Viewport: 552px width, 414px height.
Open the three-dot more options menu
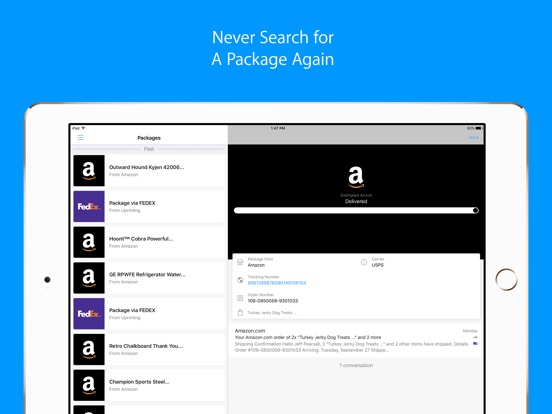coord(473,137)
